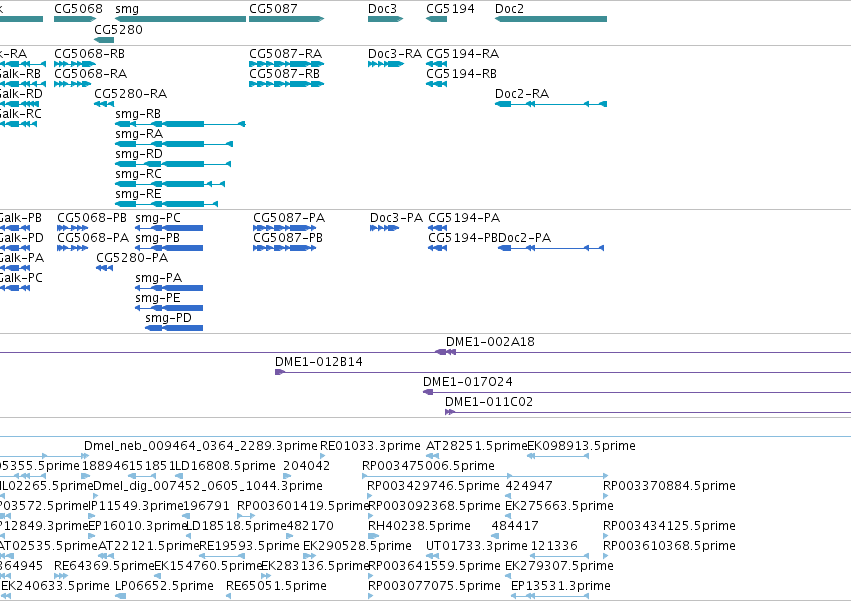
Task: Select the smg-RE transcript label
Action: pos(138,194)
